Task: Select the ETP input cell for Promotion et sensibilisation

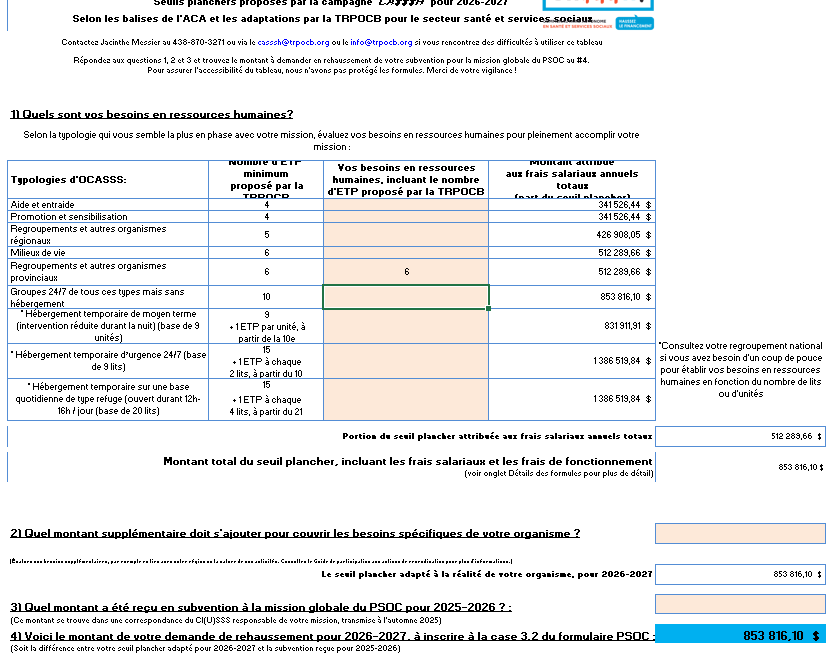Action: [x=405, y=216]
